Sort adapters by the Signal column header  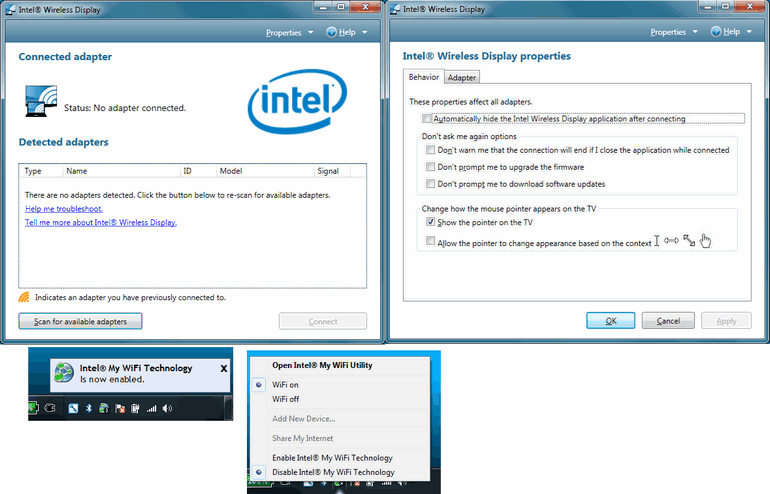coord(332,171)
